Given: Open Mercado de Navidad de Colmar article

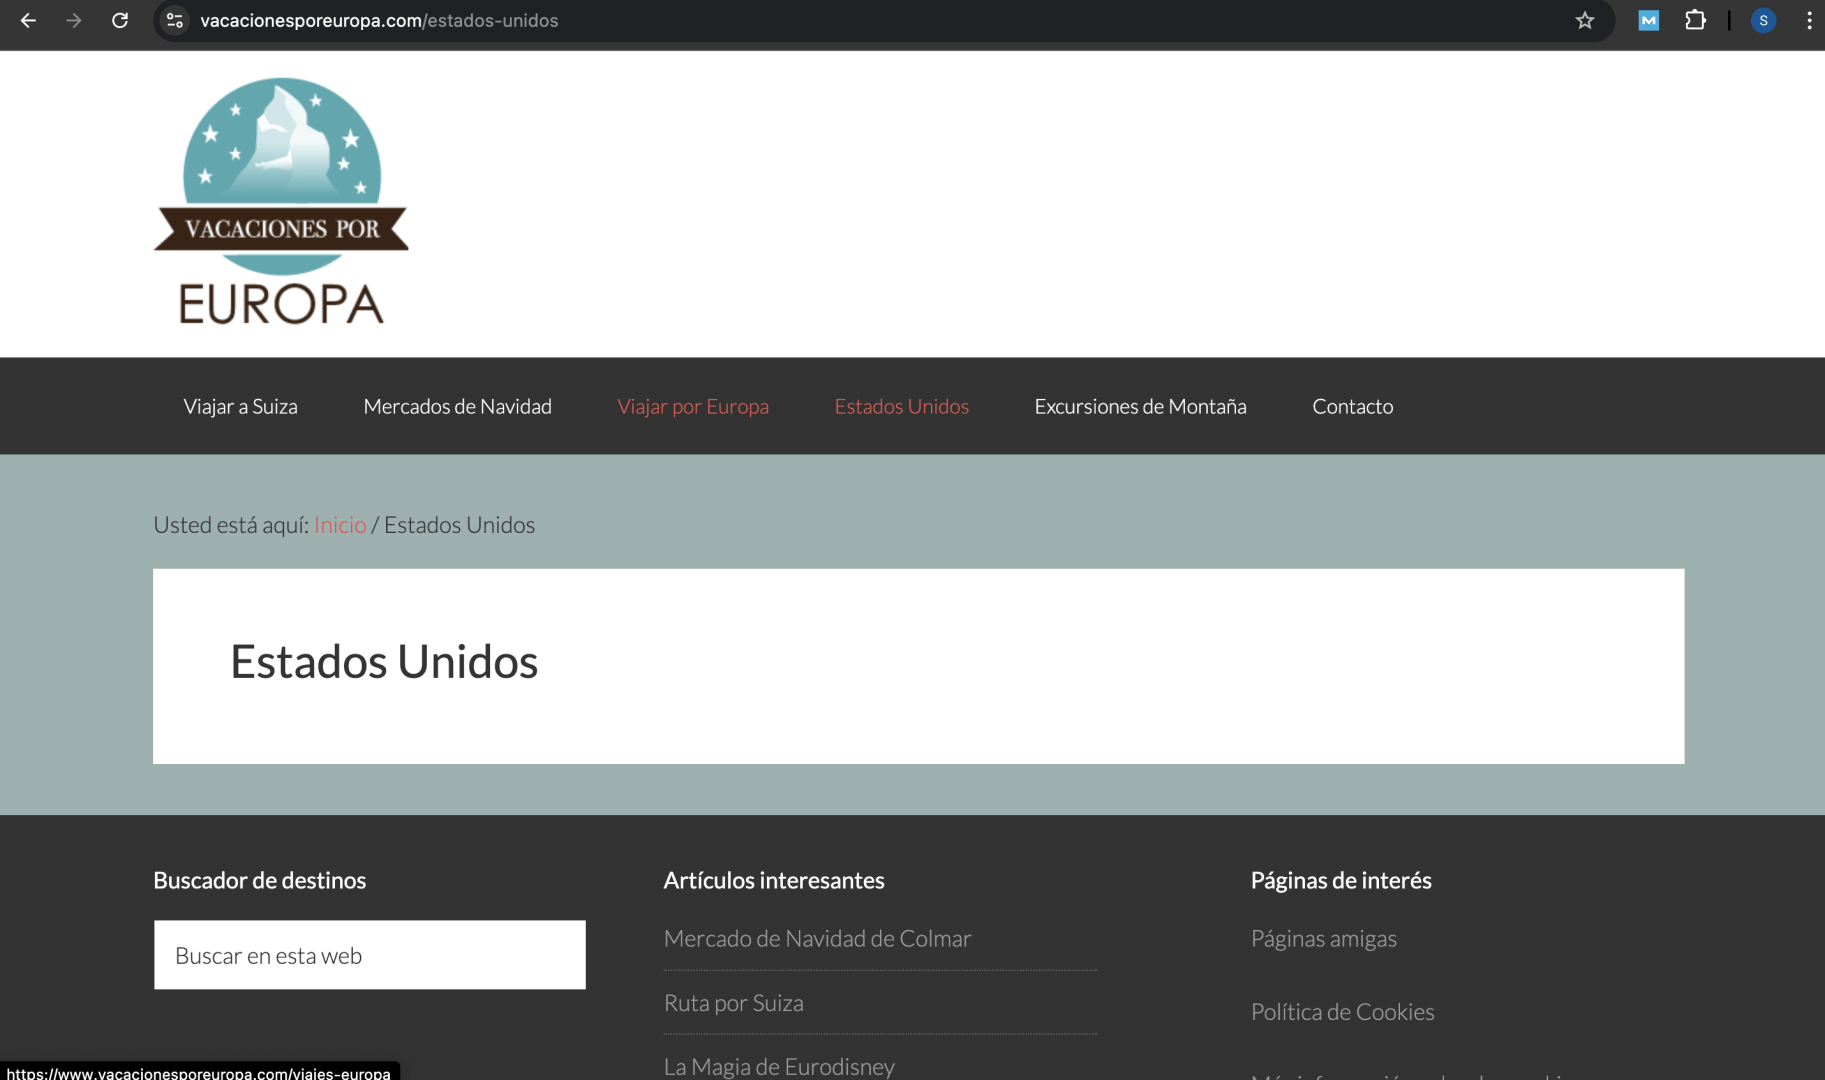Looking at the screenshot, I should 817,938.
